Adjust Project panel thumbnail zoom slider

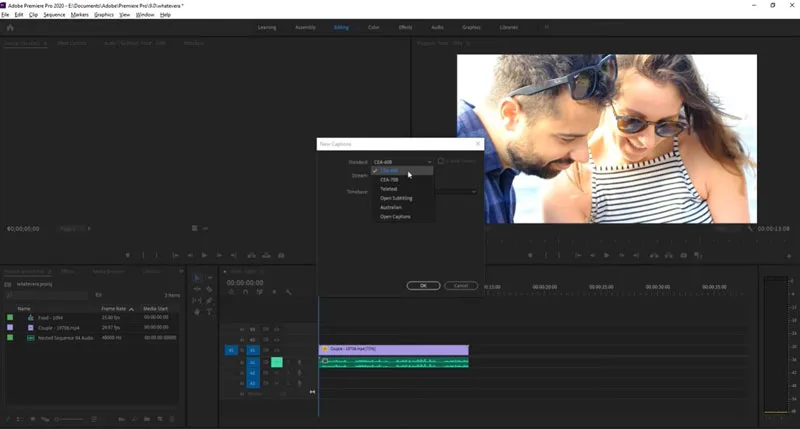click(69, 419)
